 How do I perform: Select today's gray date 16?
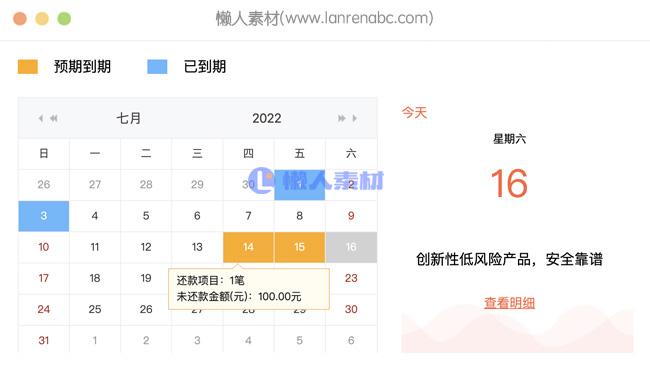(351, 247)
